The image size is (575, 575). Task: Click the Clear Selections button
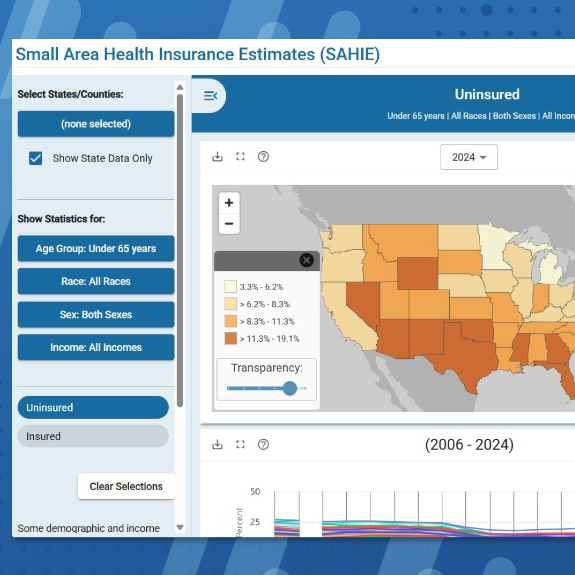point(126,486)
